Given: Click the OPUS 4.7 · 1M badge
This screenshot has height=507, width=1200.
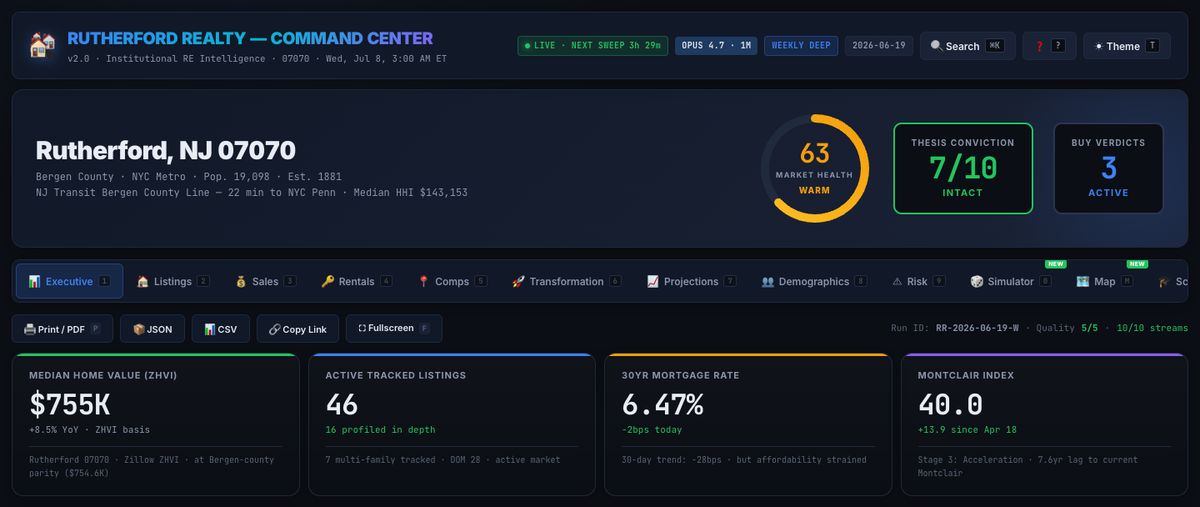Looking at the screenshot, I should pyautogui.click(x=716, y=45).
